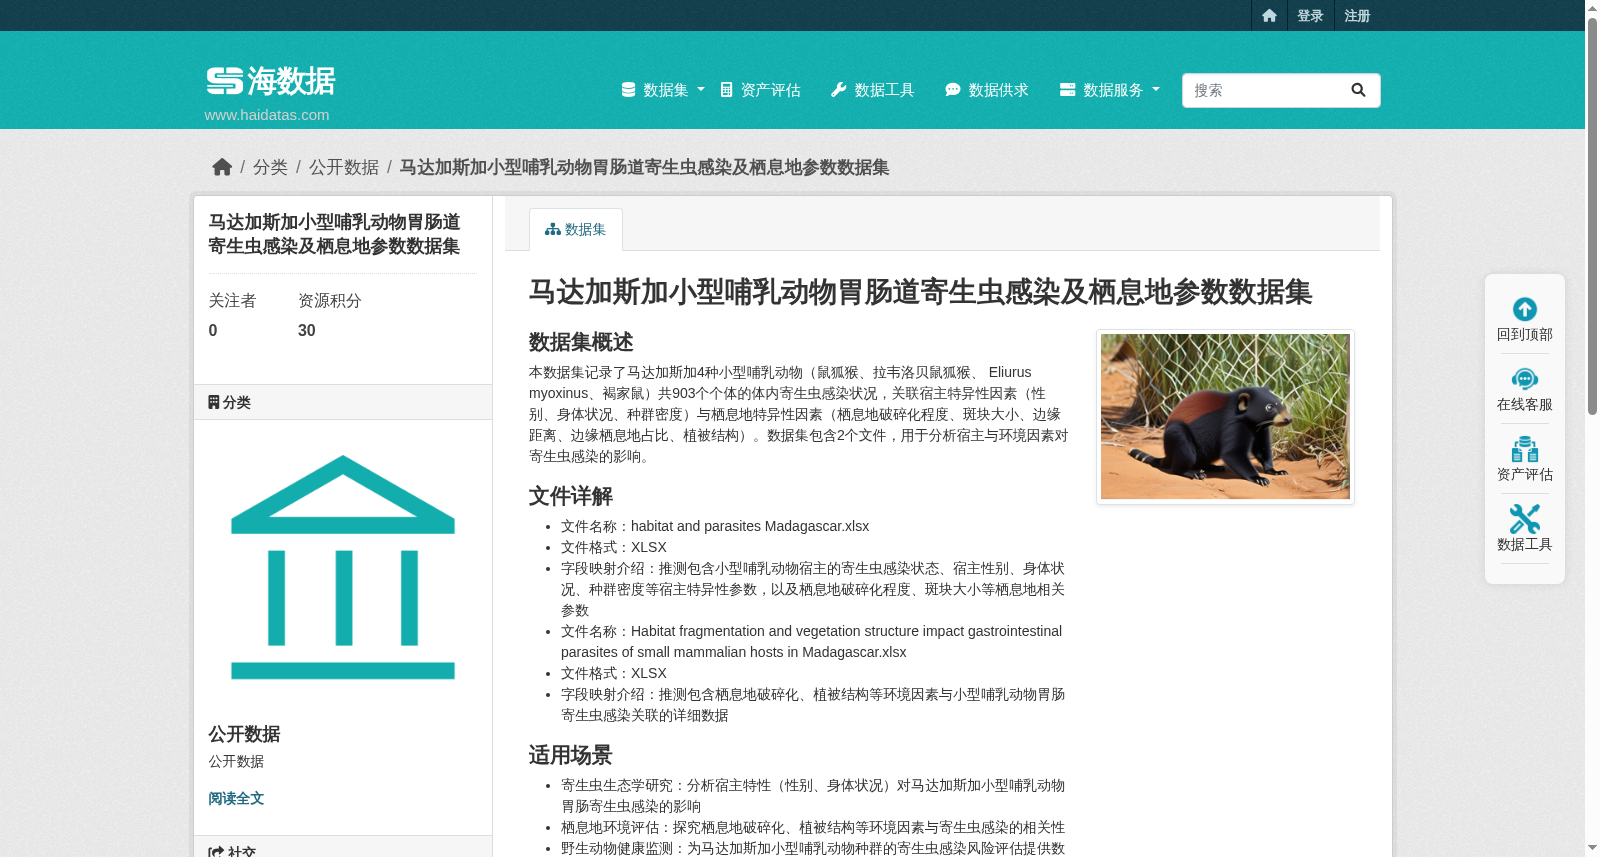Click the 资源积分 label
The height and width of the screenshot is (857, 1600).
330,301
